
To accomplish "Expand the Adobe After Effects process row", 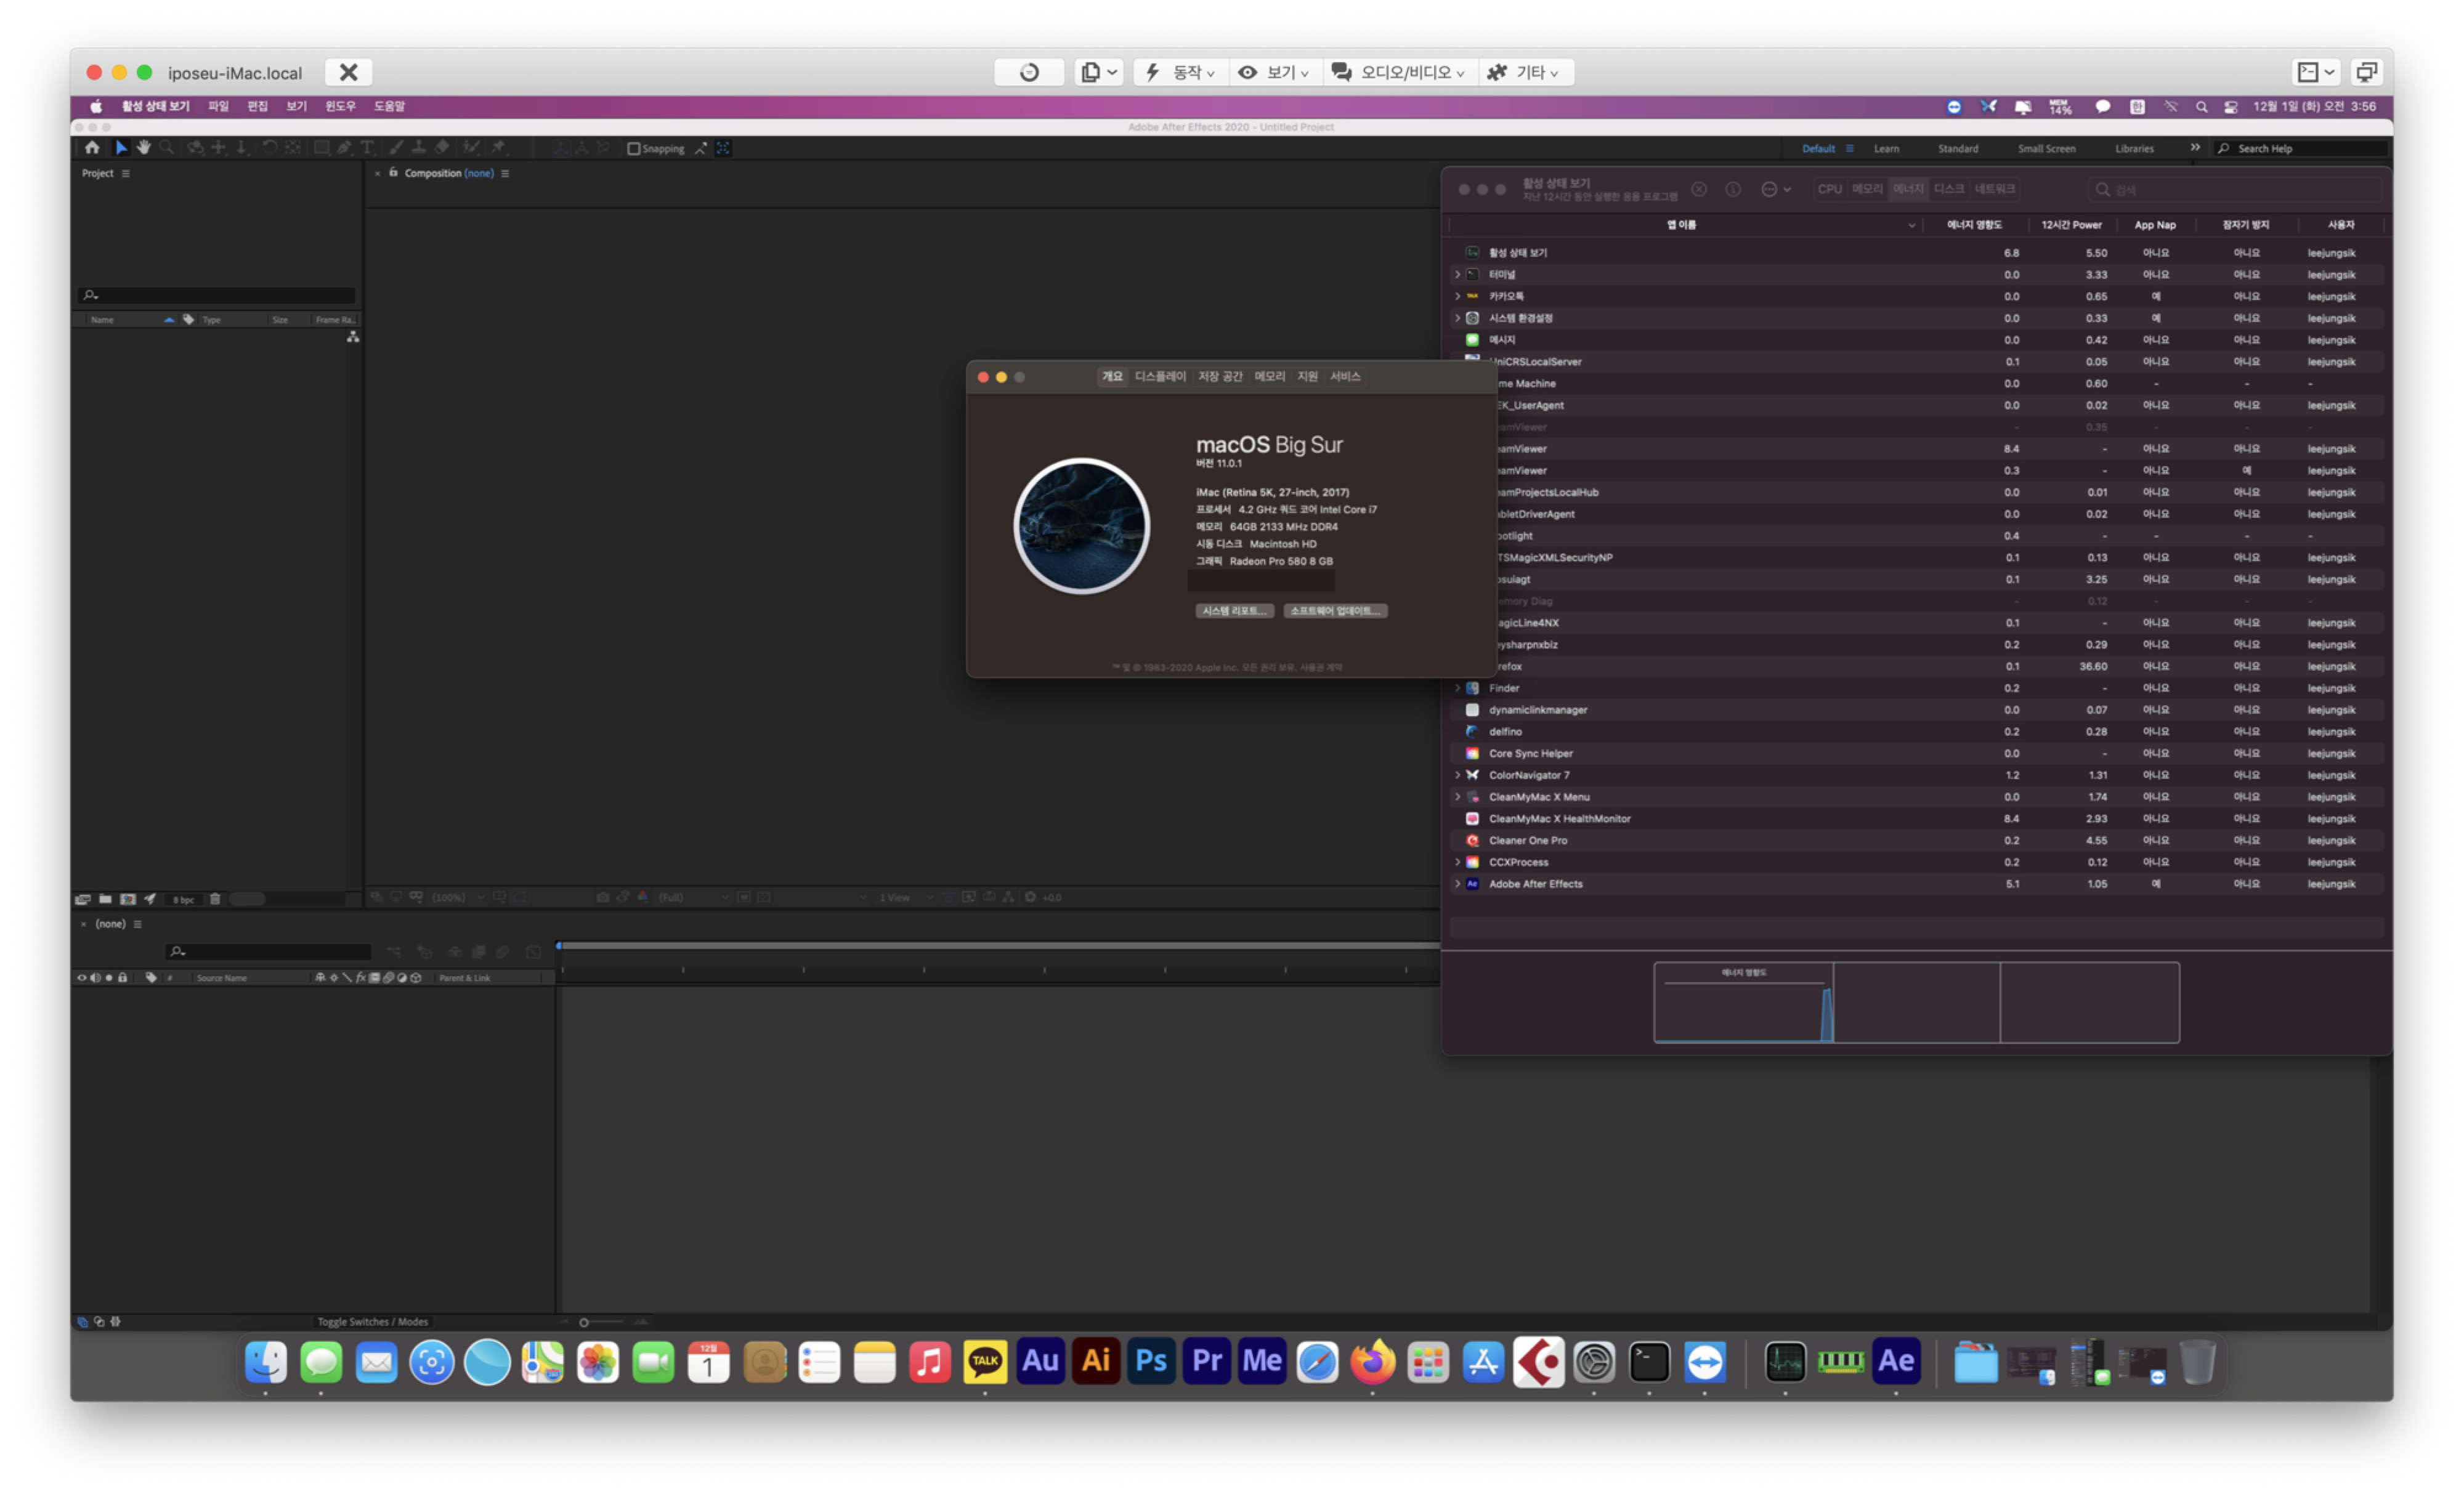I will click(1457, 884).
